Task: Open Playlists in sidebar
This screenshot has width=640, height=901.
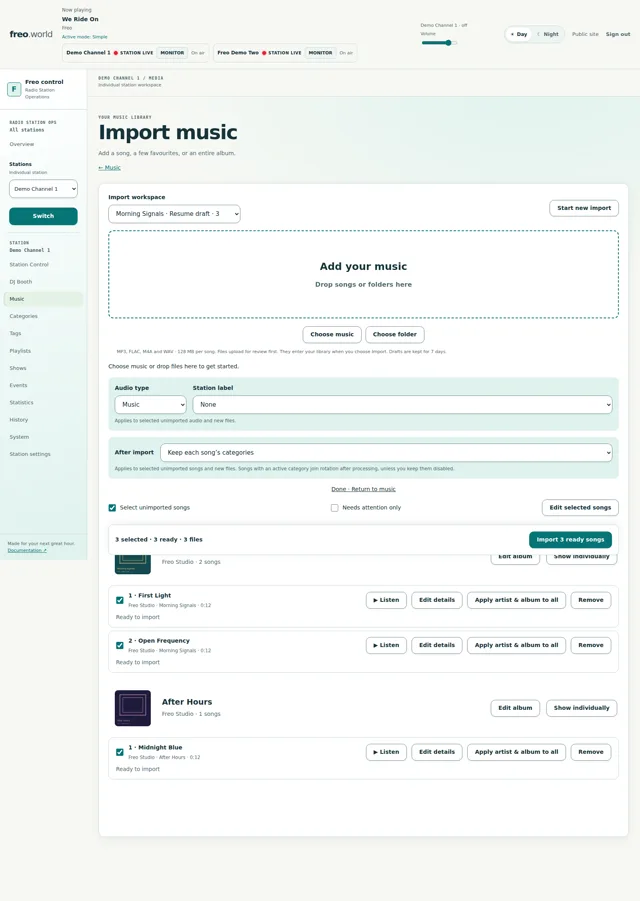Action: tap(20, 351)
